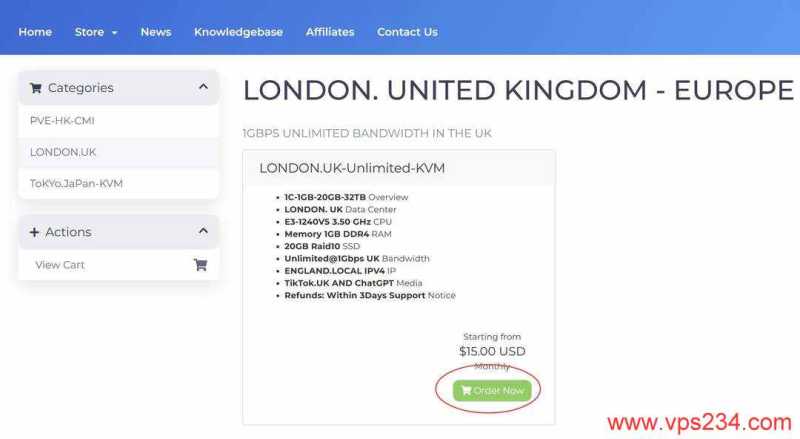This screenshot has width=800, height=439.
Task: Select the PVE-HK-CMI category
Action: coord(118,121)
